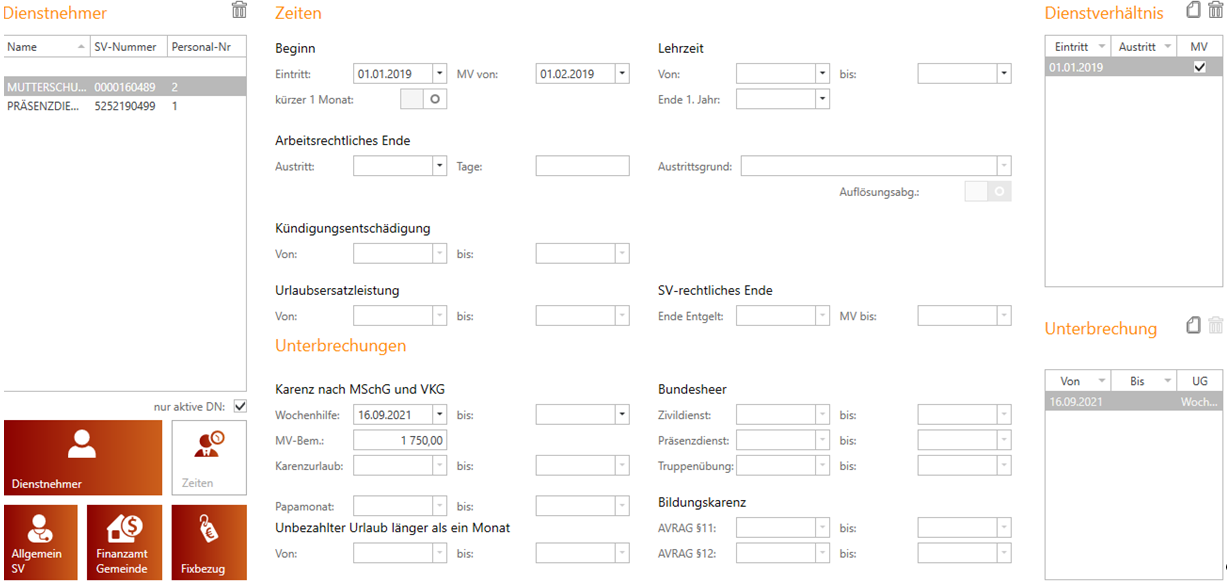Open the Eintritt date dropdown

pos(439,74)
